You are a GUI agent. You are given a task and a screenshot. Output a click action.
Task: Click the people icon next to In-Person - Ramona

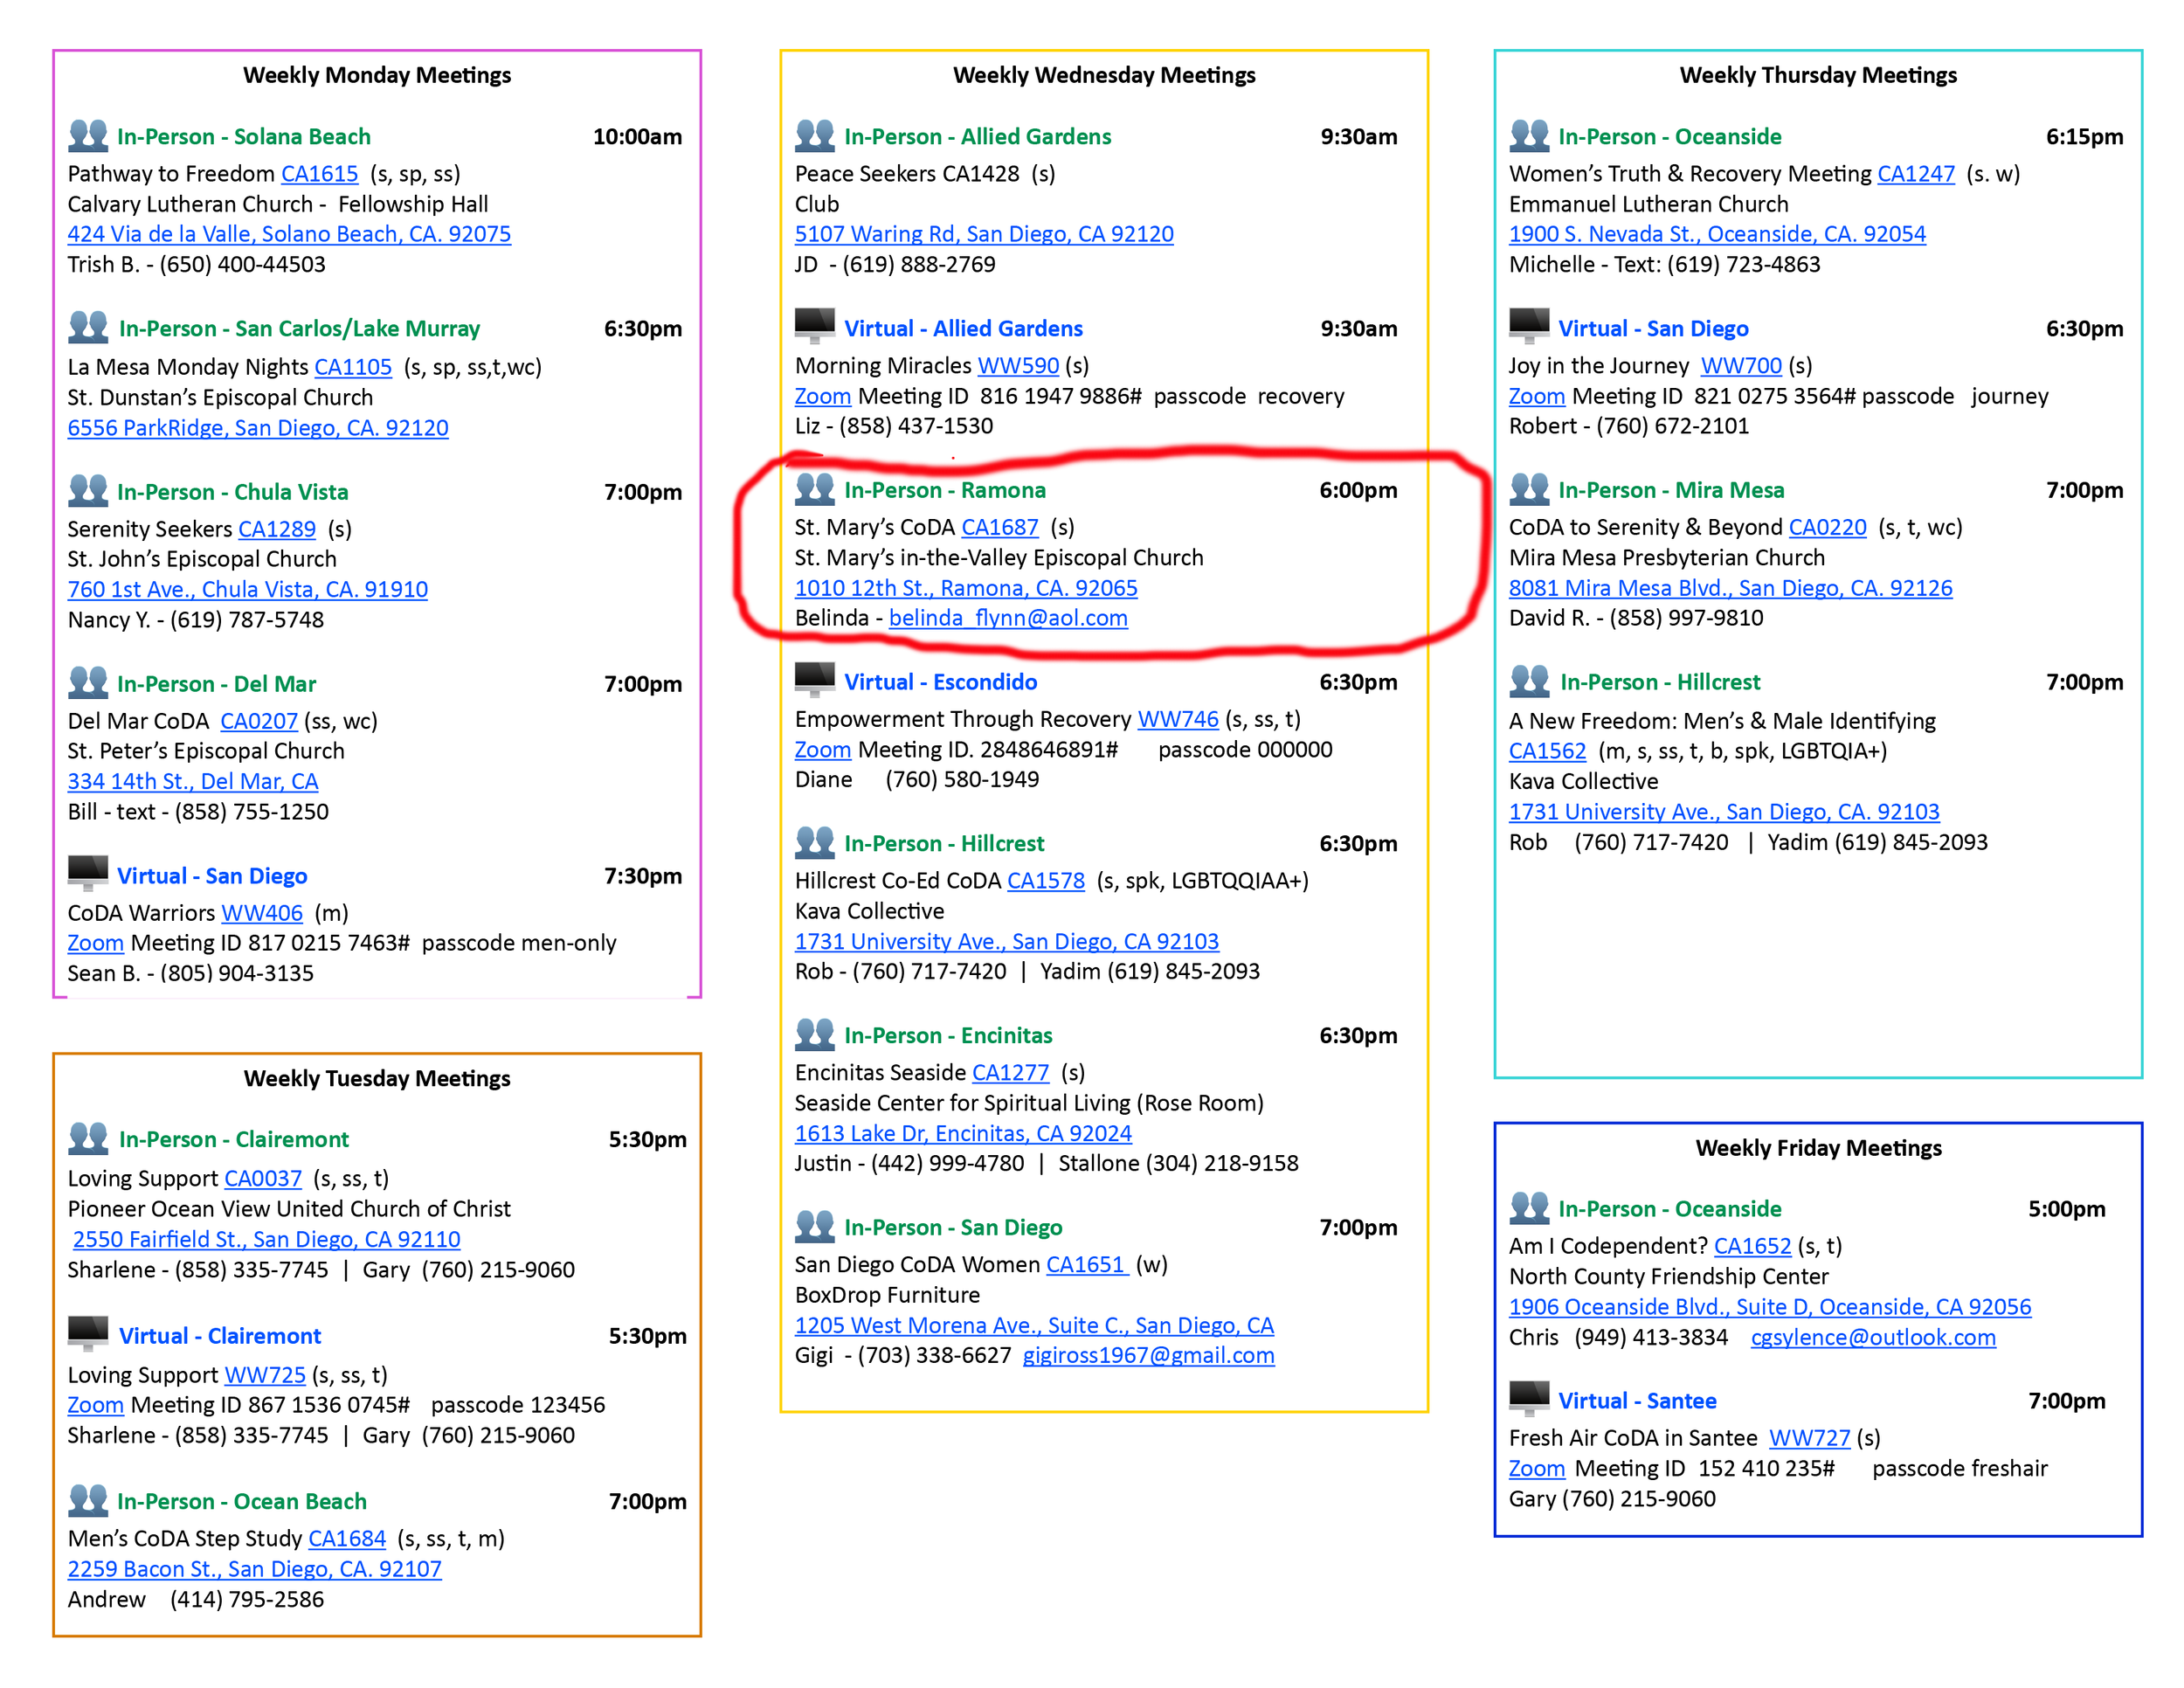tap(814, 488)
